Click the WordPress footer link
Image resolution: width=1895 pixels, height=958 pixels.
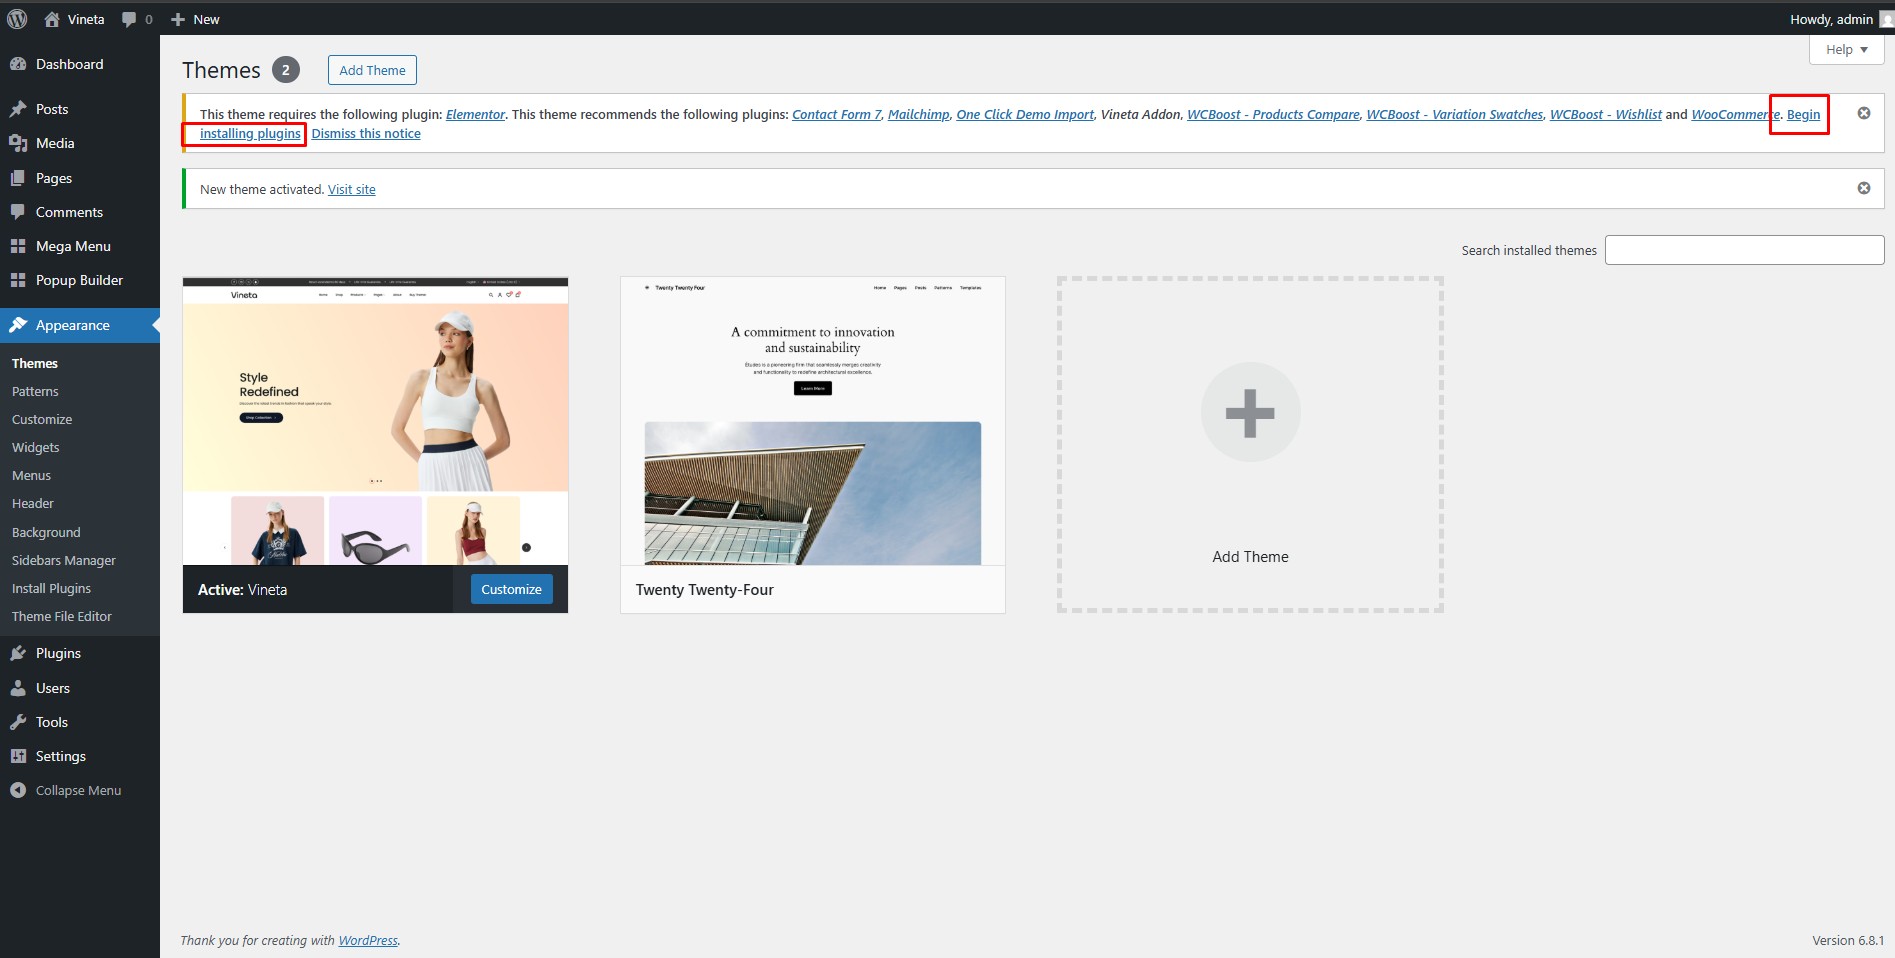click(368, 940)
